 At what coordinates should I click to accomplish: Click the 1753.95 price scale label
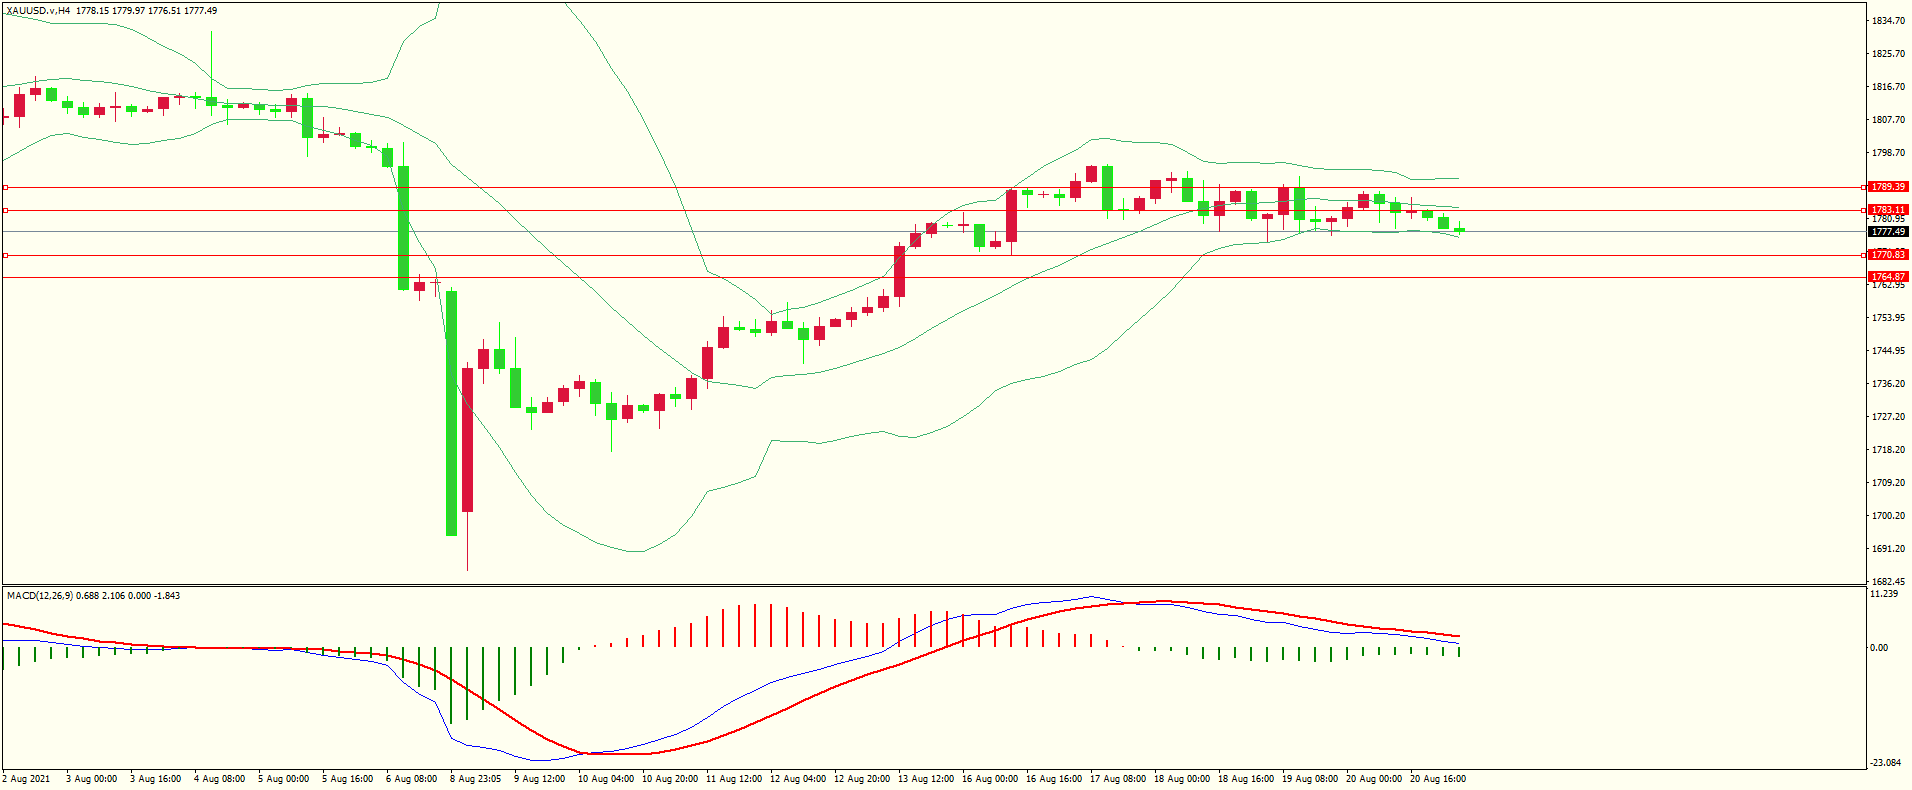pos(1888,318)
